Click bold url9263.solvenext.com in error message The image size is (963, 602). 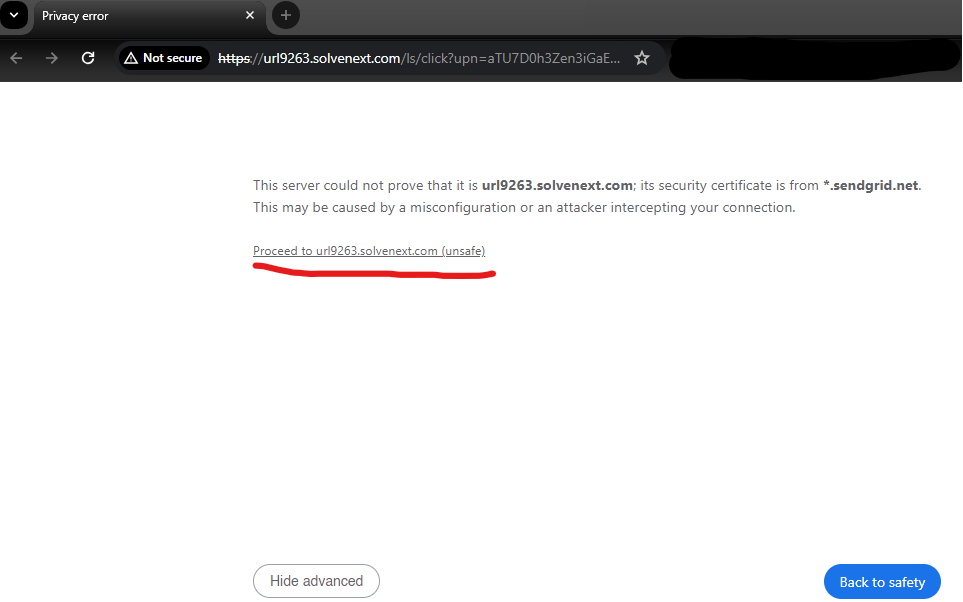pyautogui.click(x=557, y=186)
